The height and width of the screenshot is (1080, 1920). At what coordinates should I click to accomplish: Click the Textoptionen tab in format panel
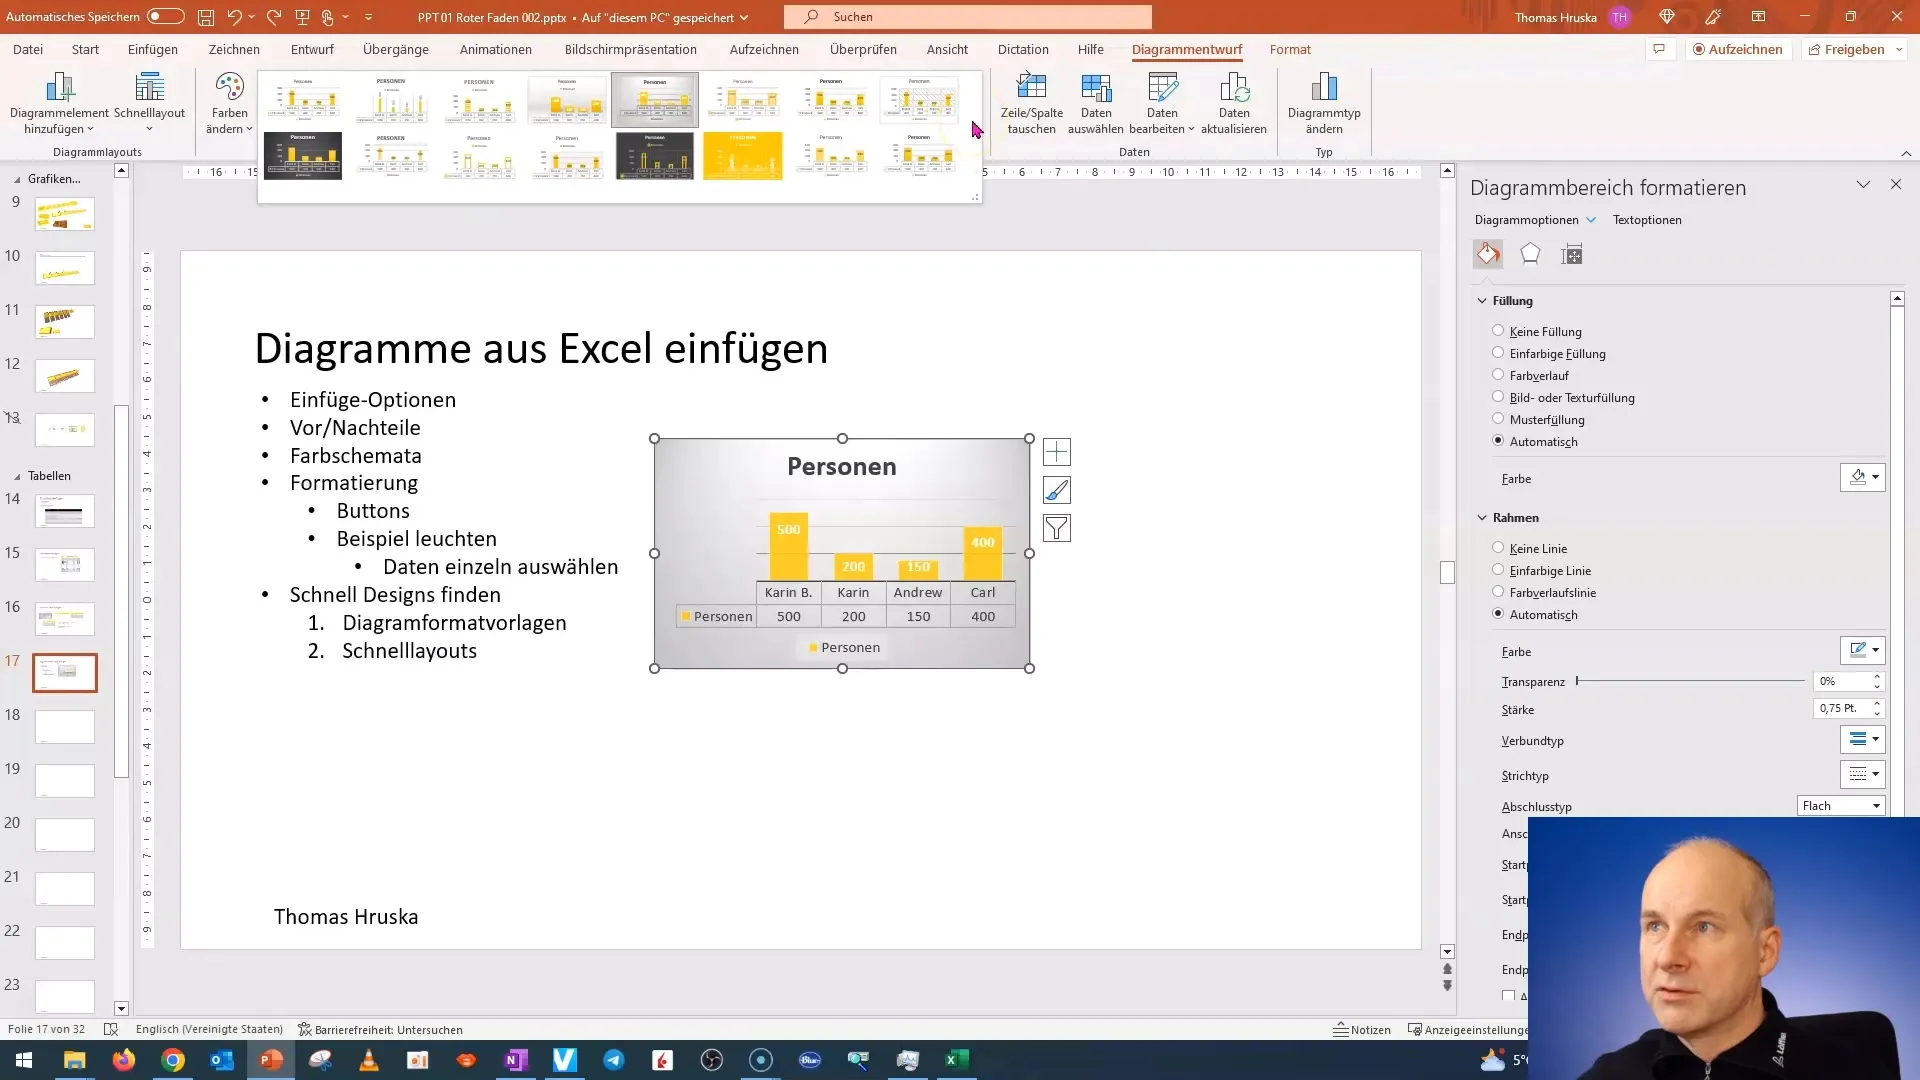(1648, 219)
